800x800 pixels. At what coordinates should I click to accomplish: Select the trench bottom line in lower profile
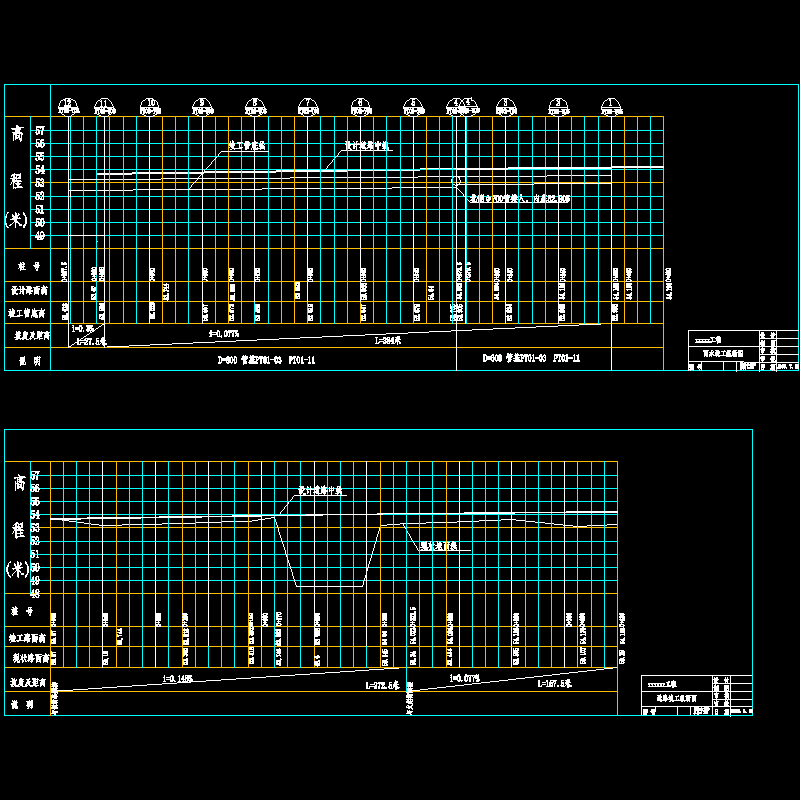(x=330, y=586)
